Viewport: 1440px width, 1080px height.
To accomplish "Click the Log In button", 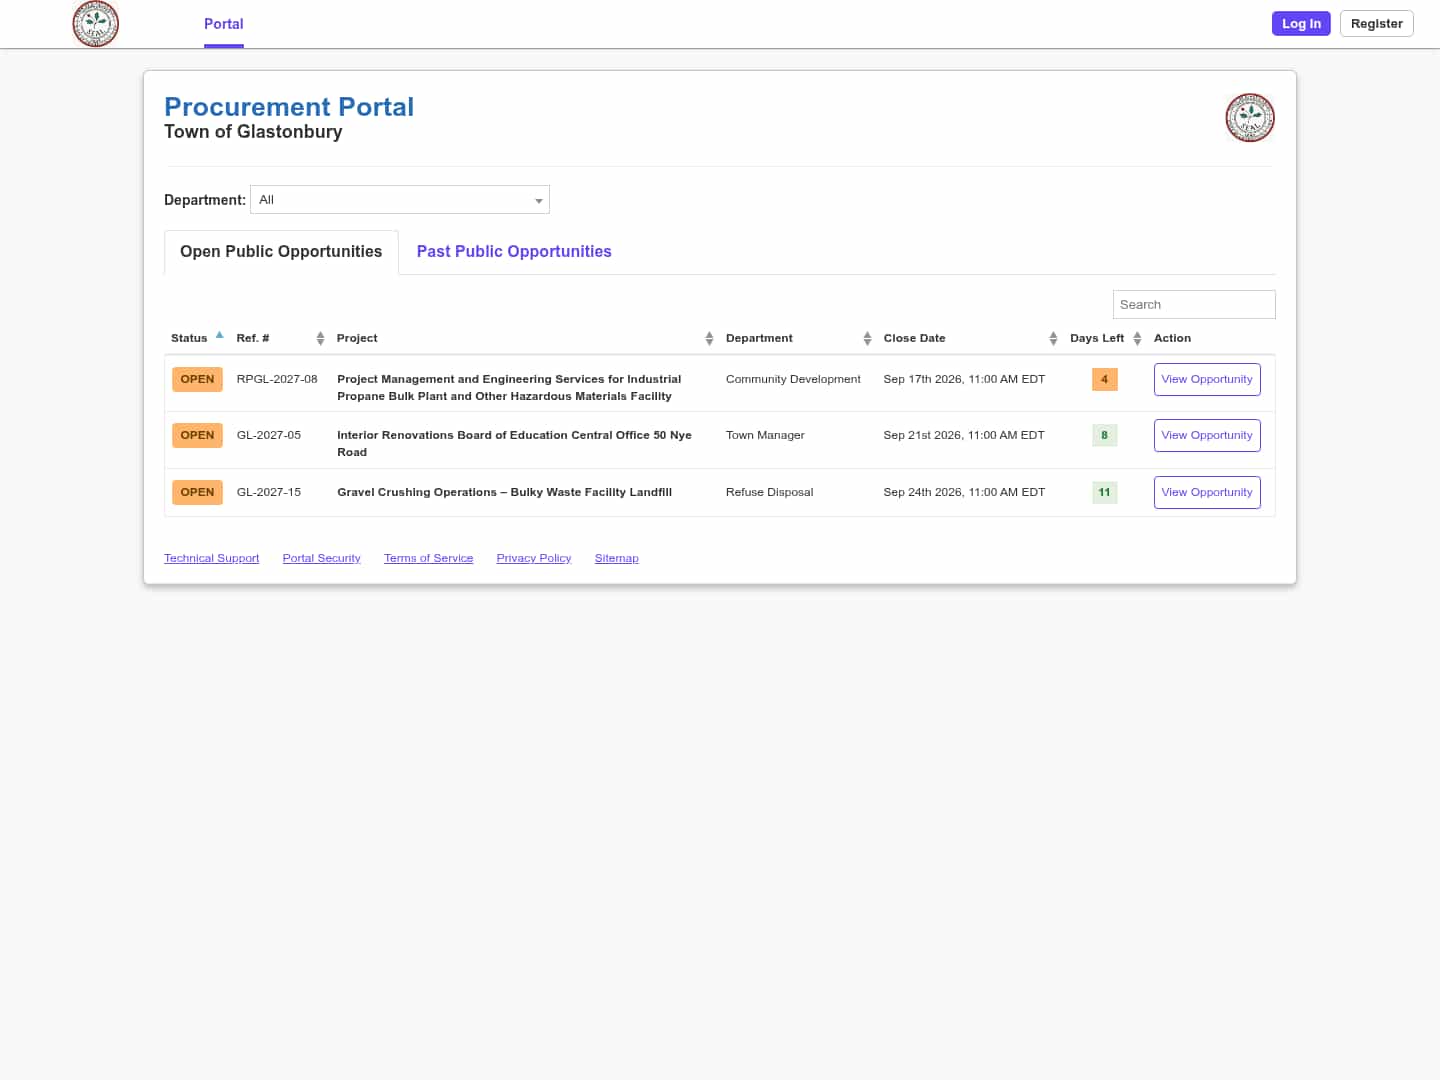I will click(x=1301, y=24).
